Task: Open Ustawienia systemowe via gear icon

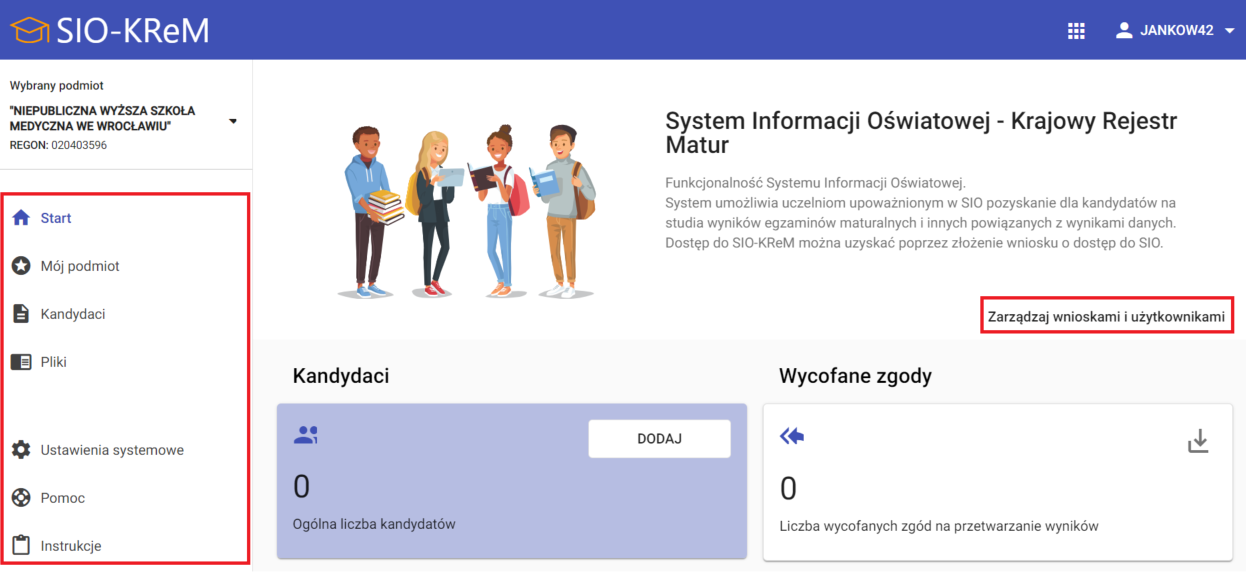Action: (21, 450)
